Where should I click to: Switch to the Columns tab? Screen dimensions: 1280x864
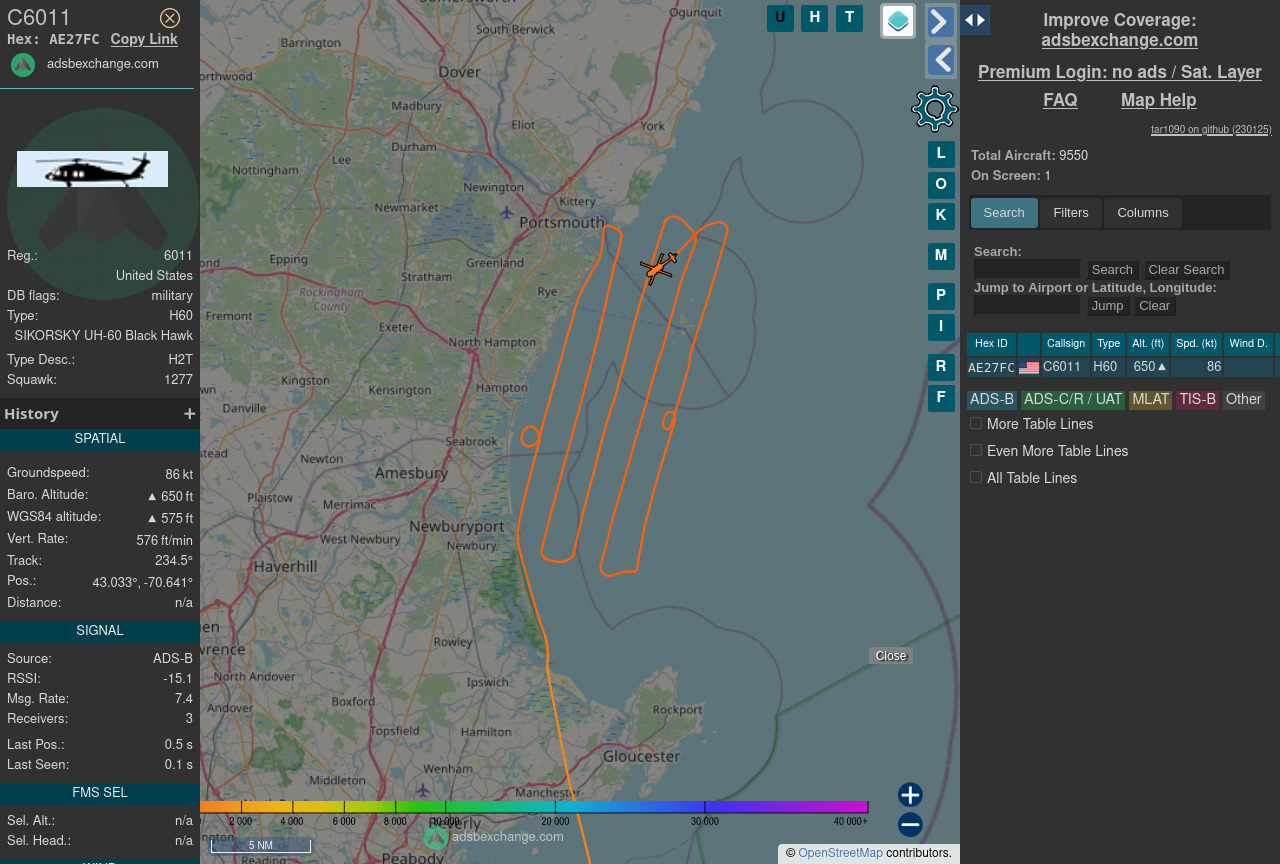coord(1143,213)
